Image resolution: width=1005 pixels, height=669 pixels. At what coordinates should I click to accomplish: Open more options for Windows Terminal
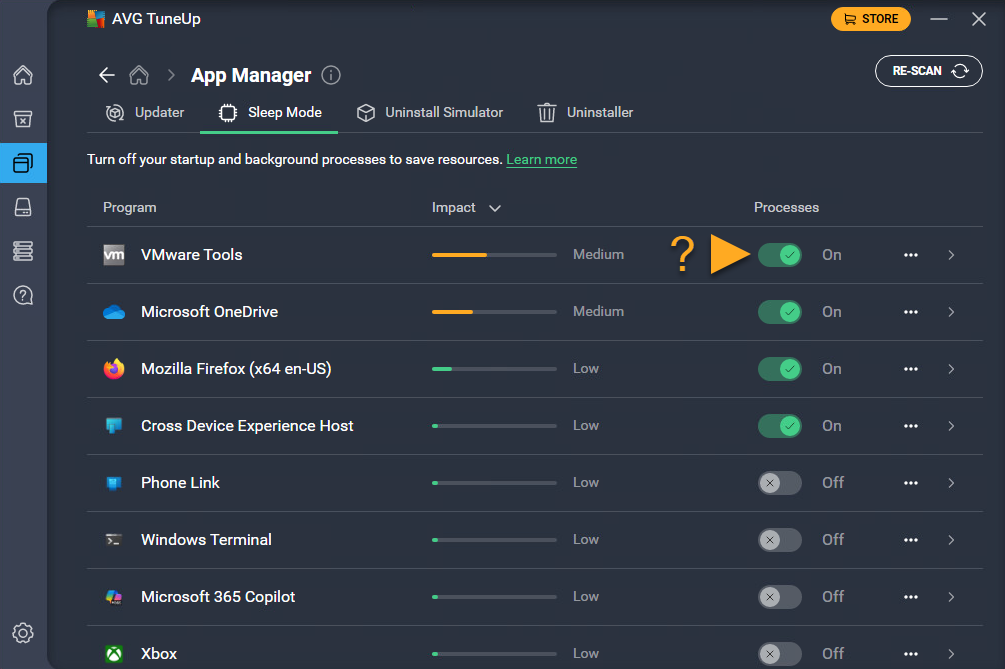910,540
